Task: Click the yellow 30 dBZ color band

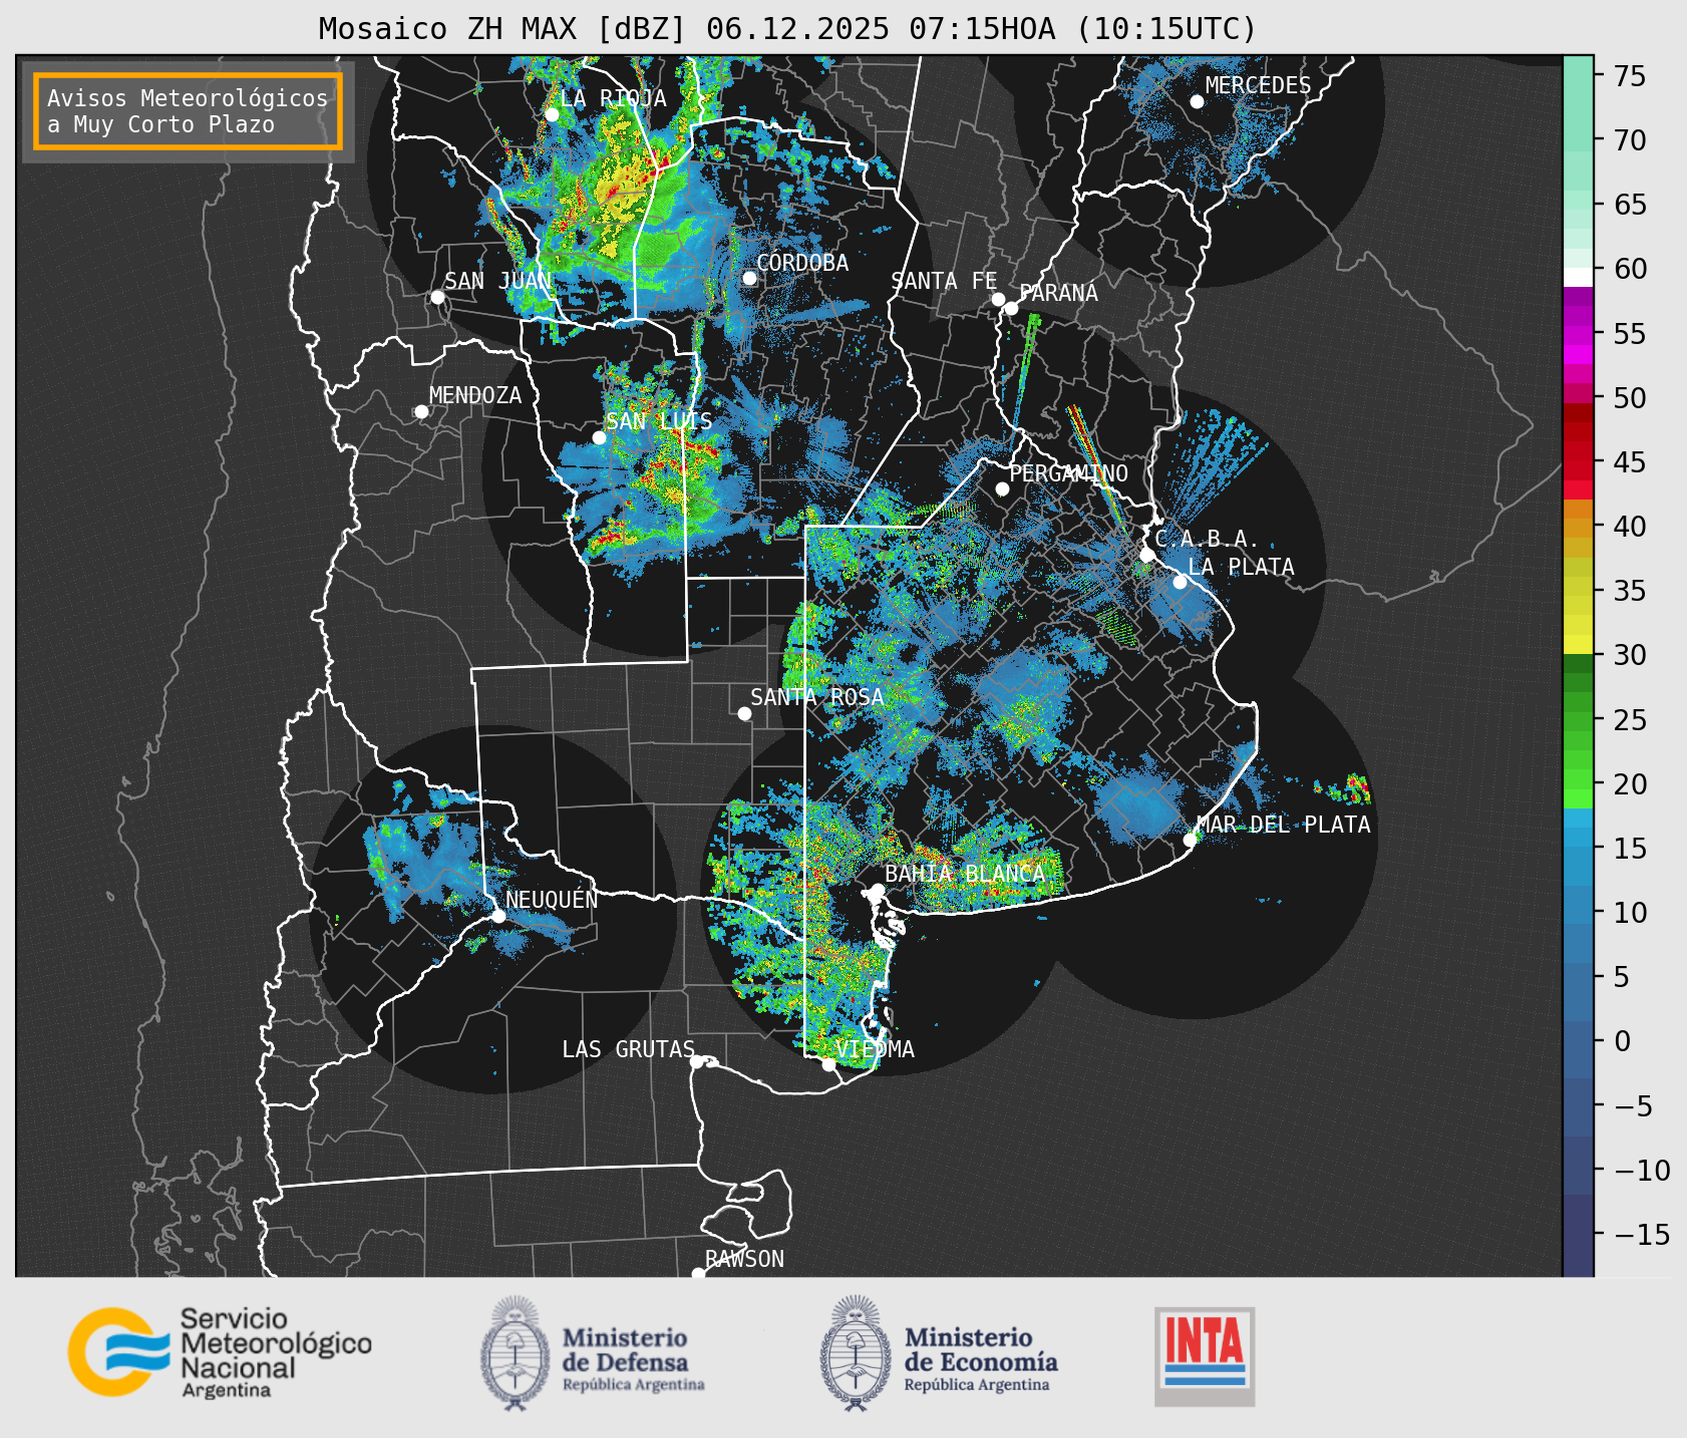Action: coord(1577,645)
